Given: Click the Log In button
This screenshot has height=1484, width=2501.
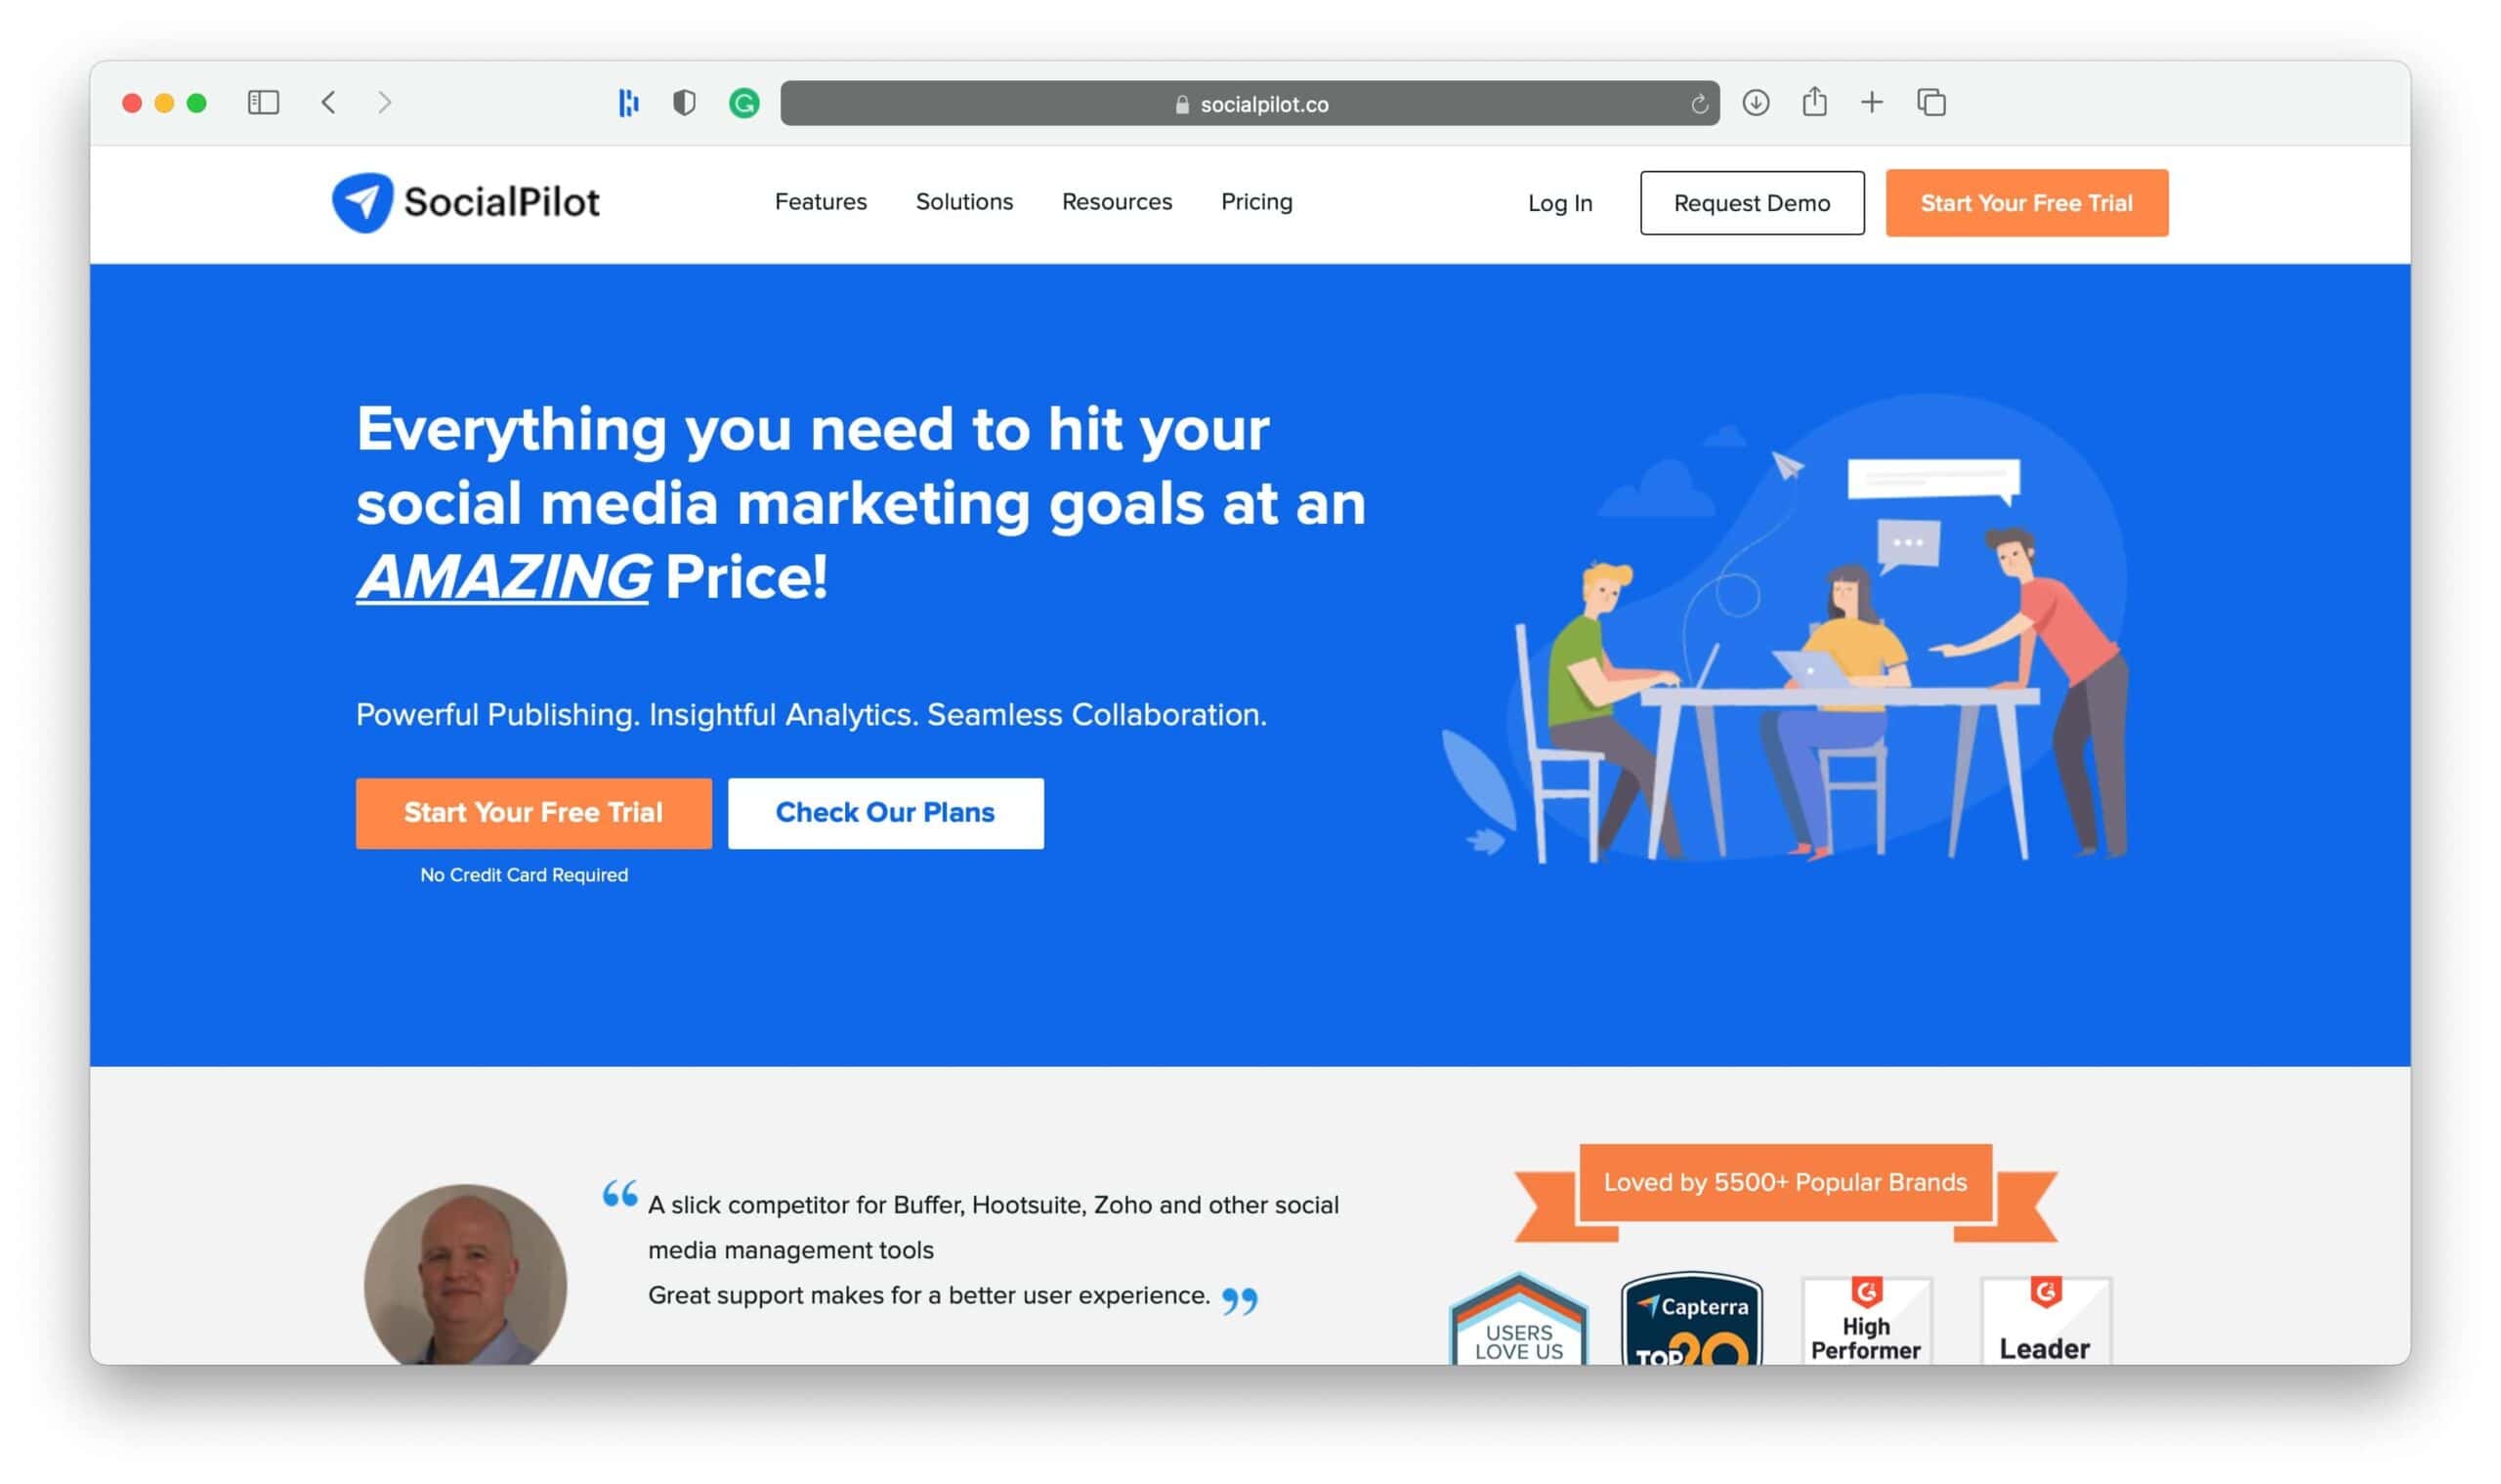Looking at the screenshot, I should pyautogui.click(x=1561, y=201).
